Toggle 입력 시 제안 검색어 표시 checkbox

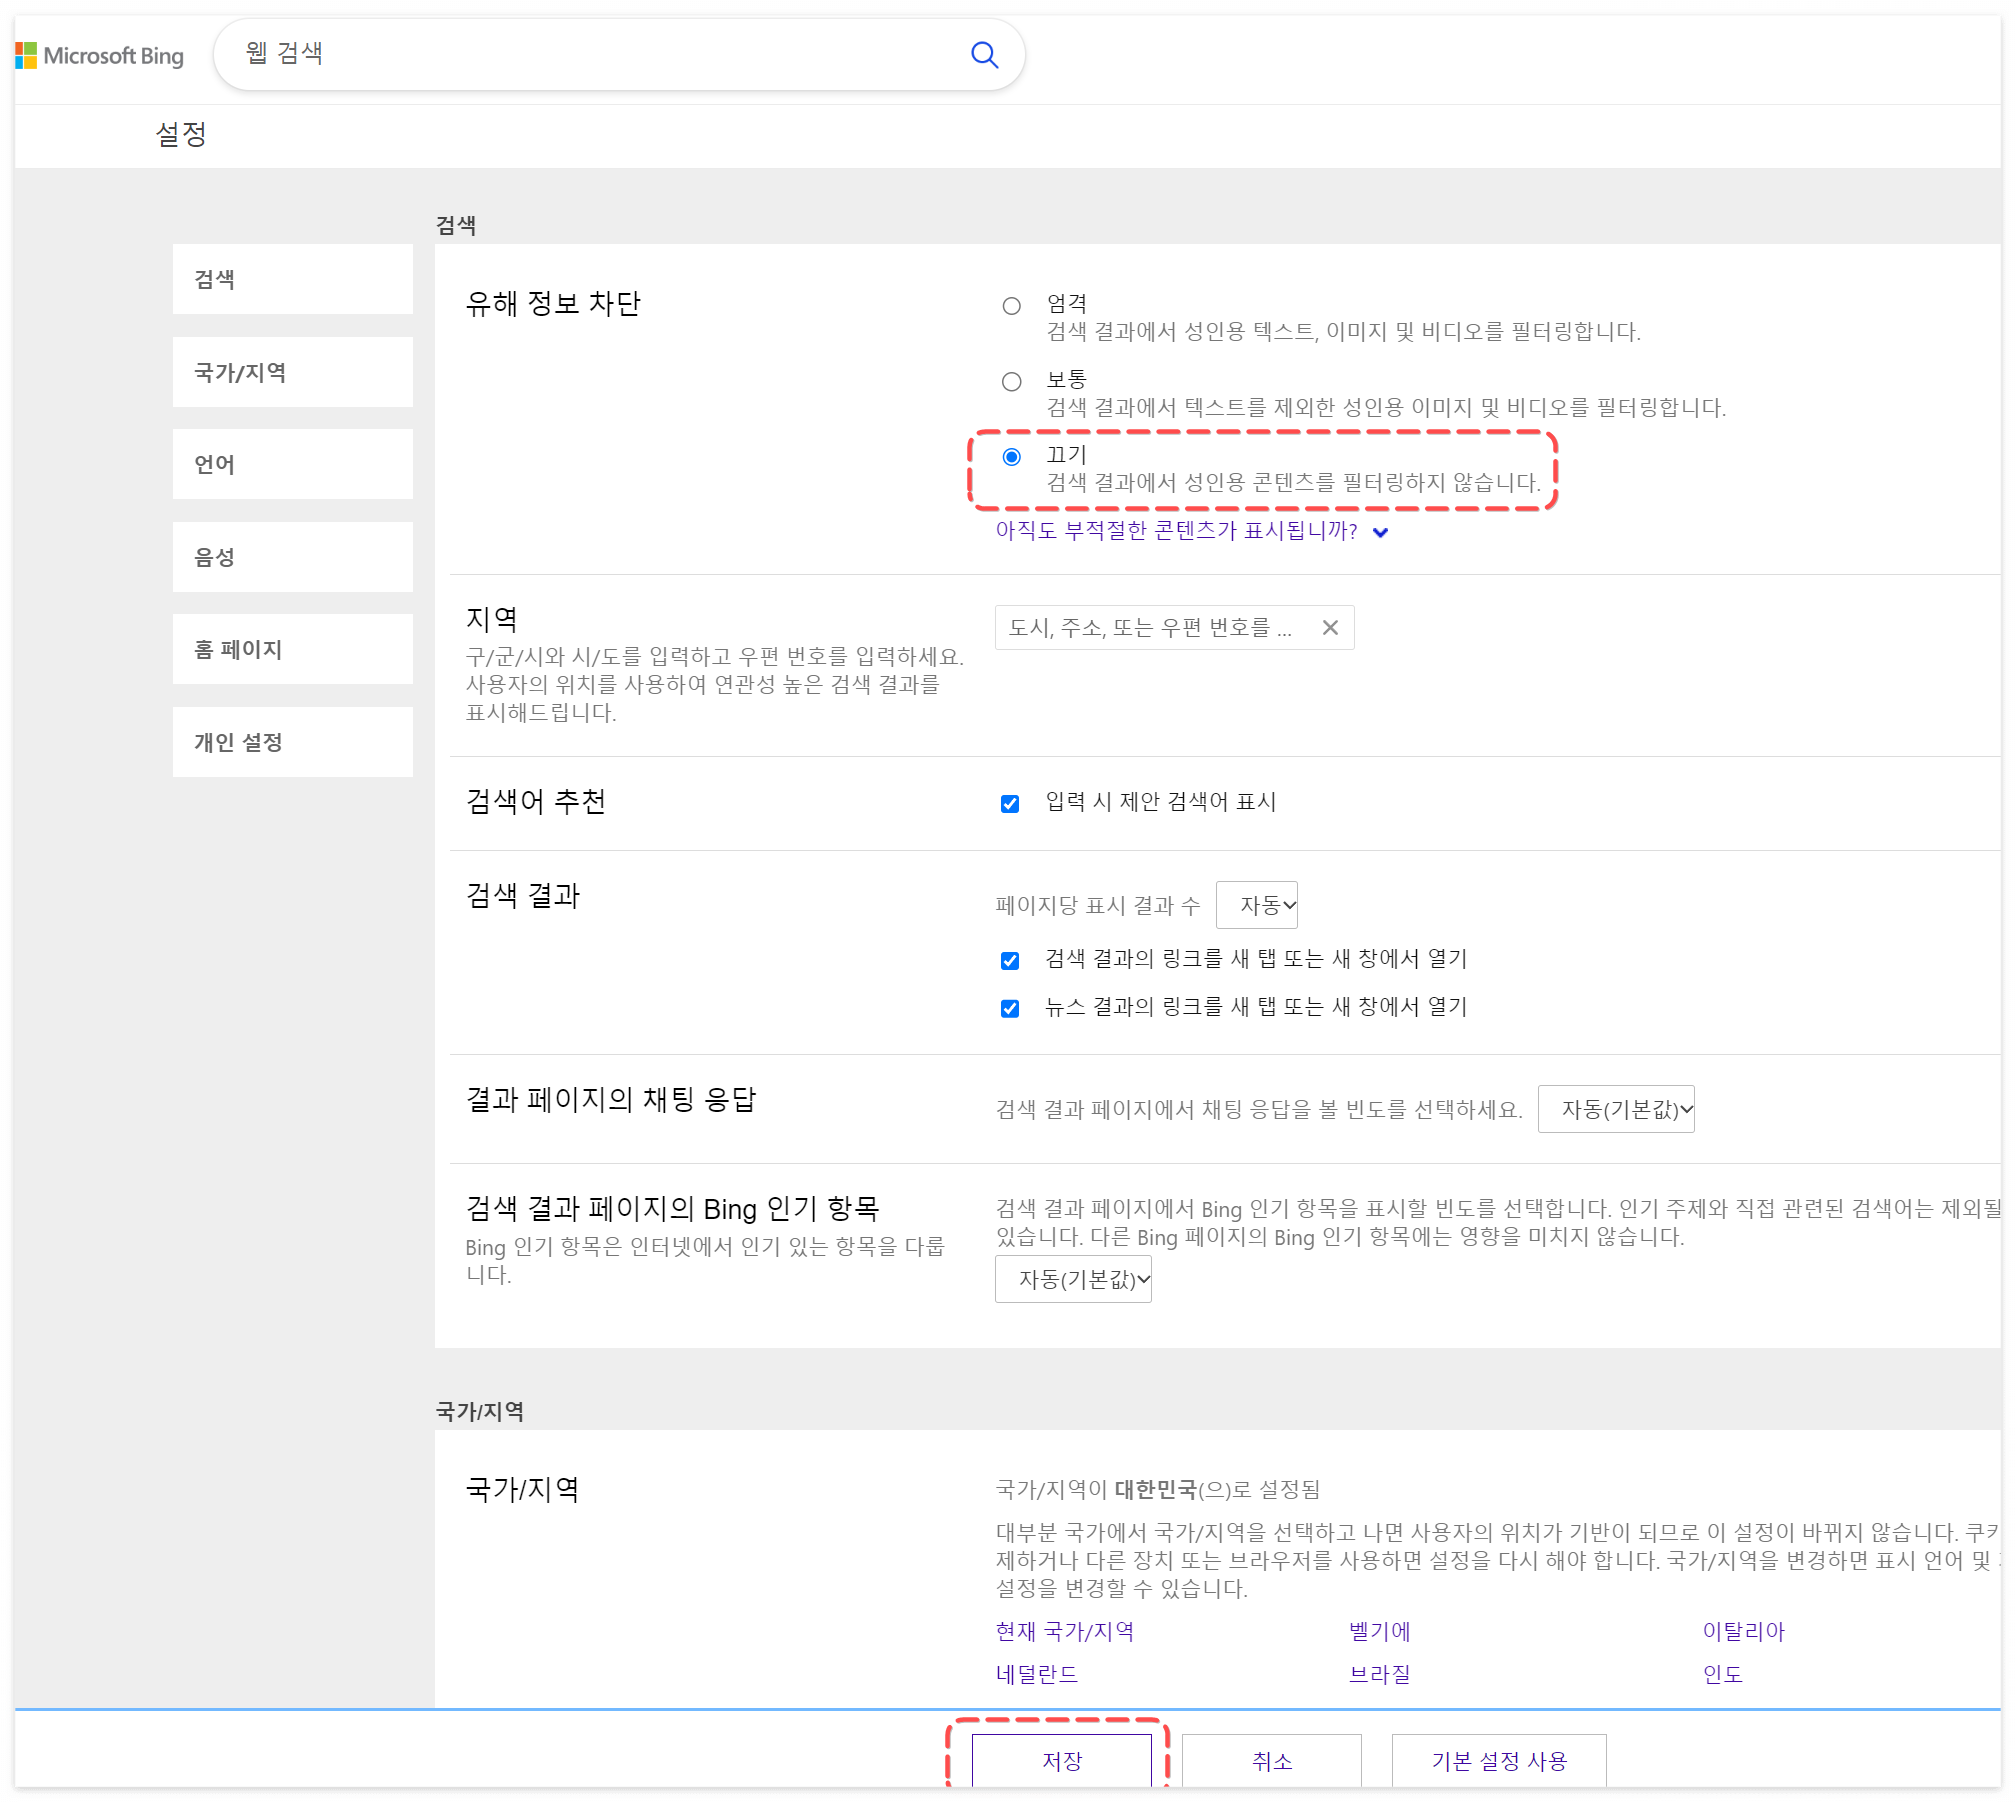coord(1010,804)
